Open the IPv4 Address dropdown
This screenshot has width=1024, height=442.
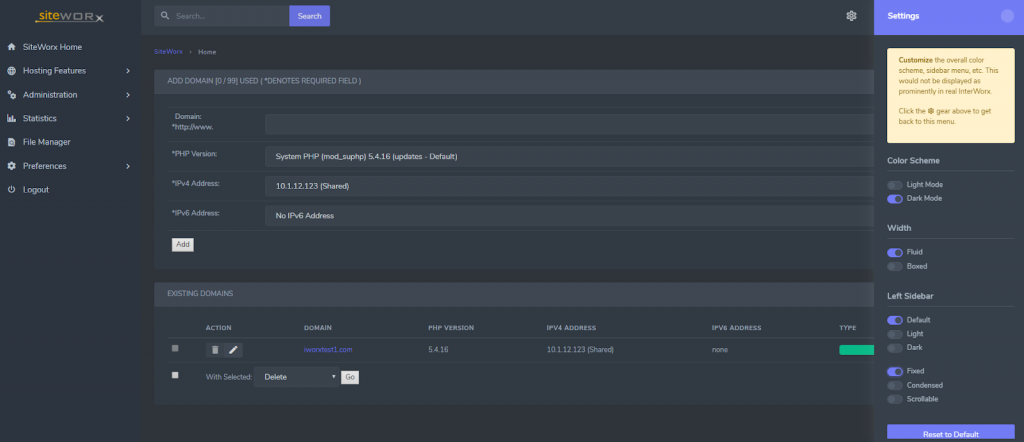pos(569,186)
